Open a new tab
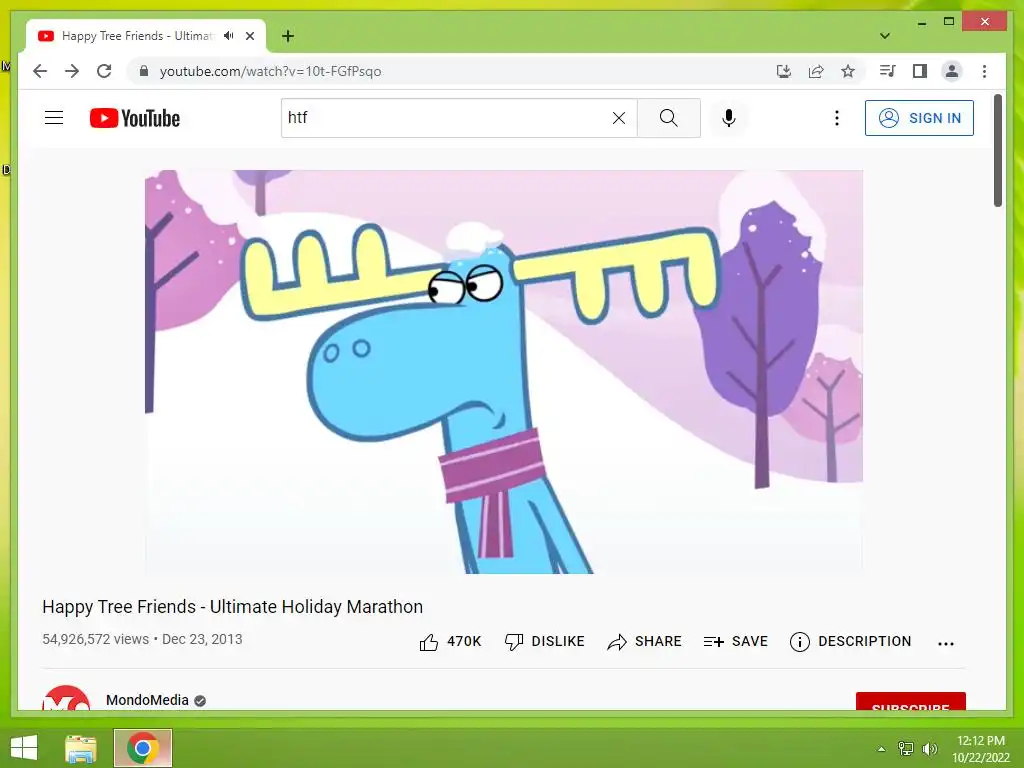 [288, 36]
